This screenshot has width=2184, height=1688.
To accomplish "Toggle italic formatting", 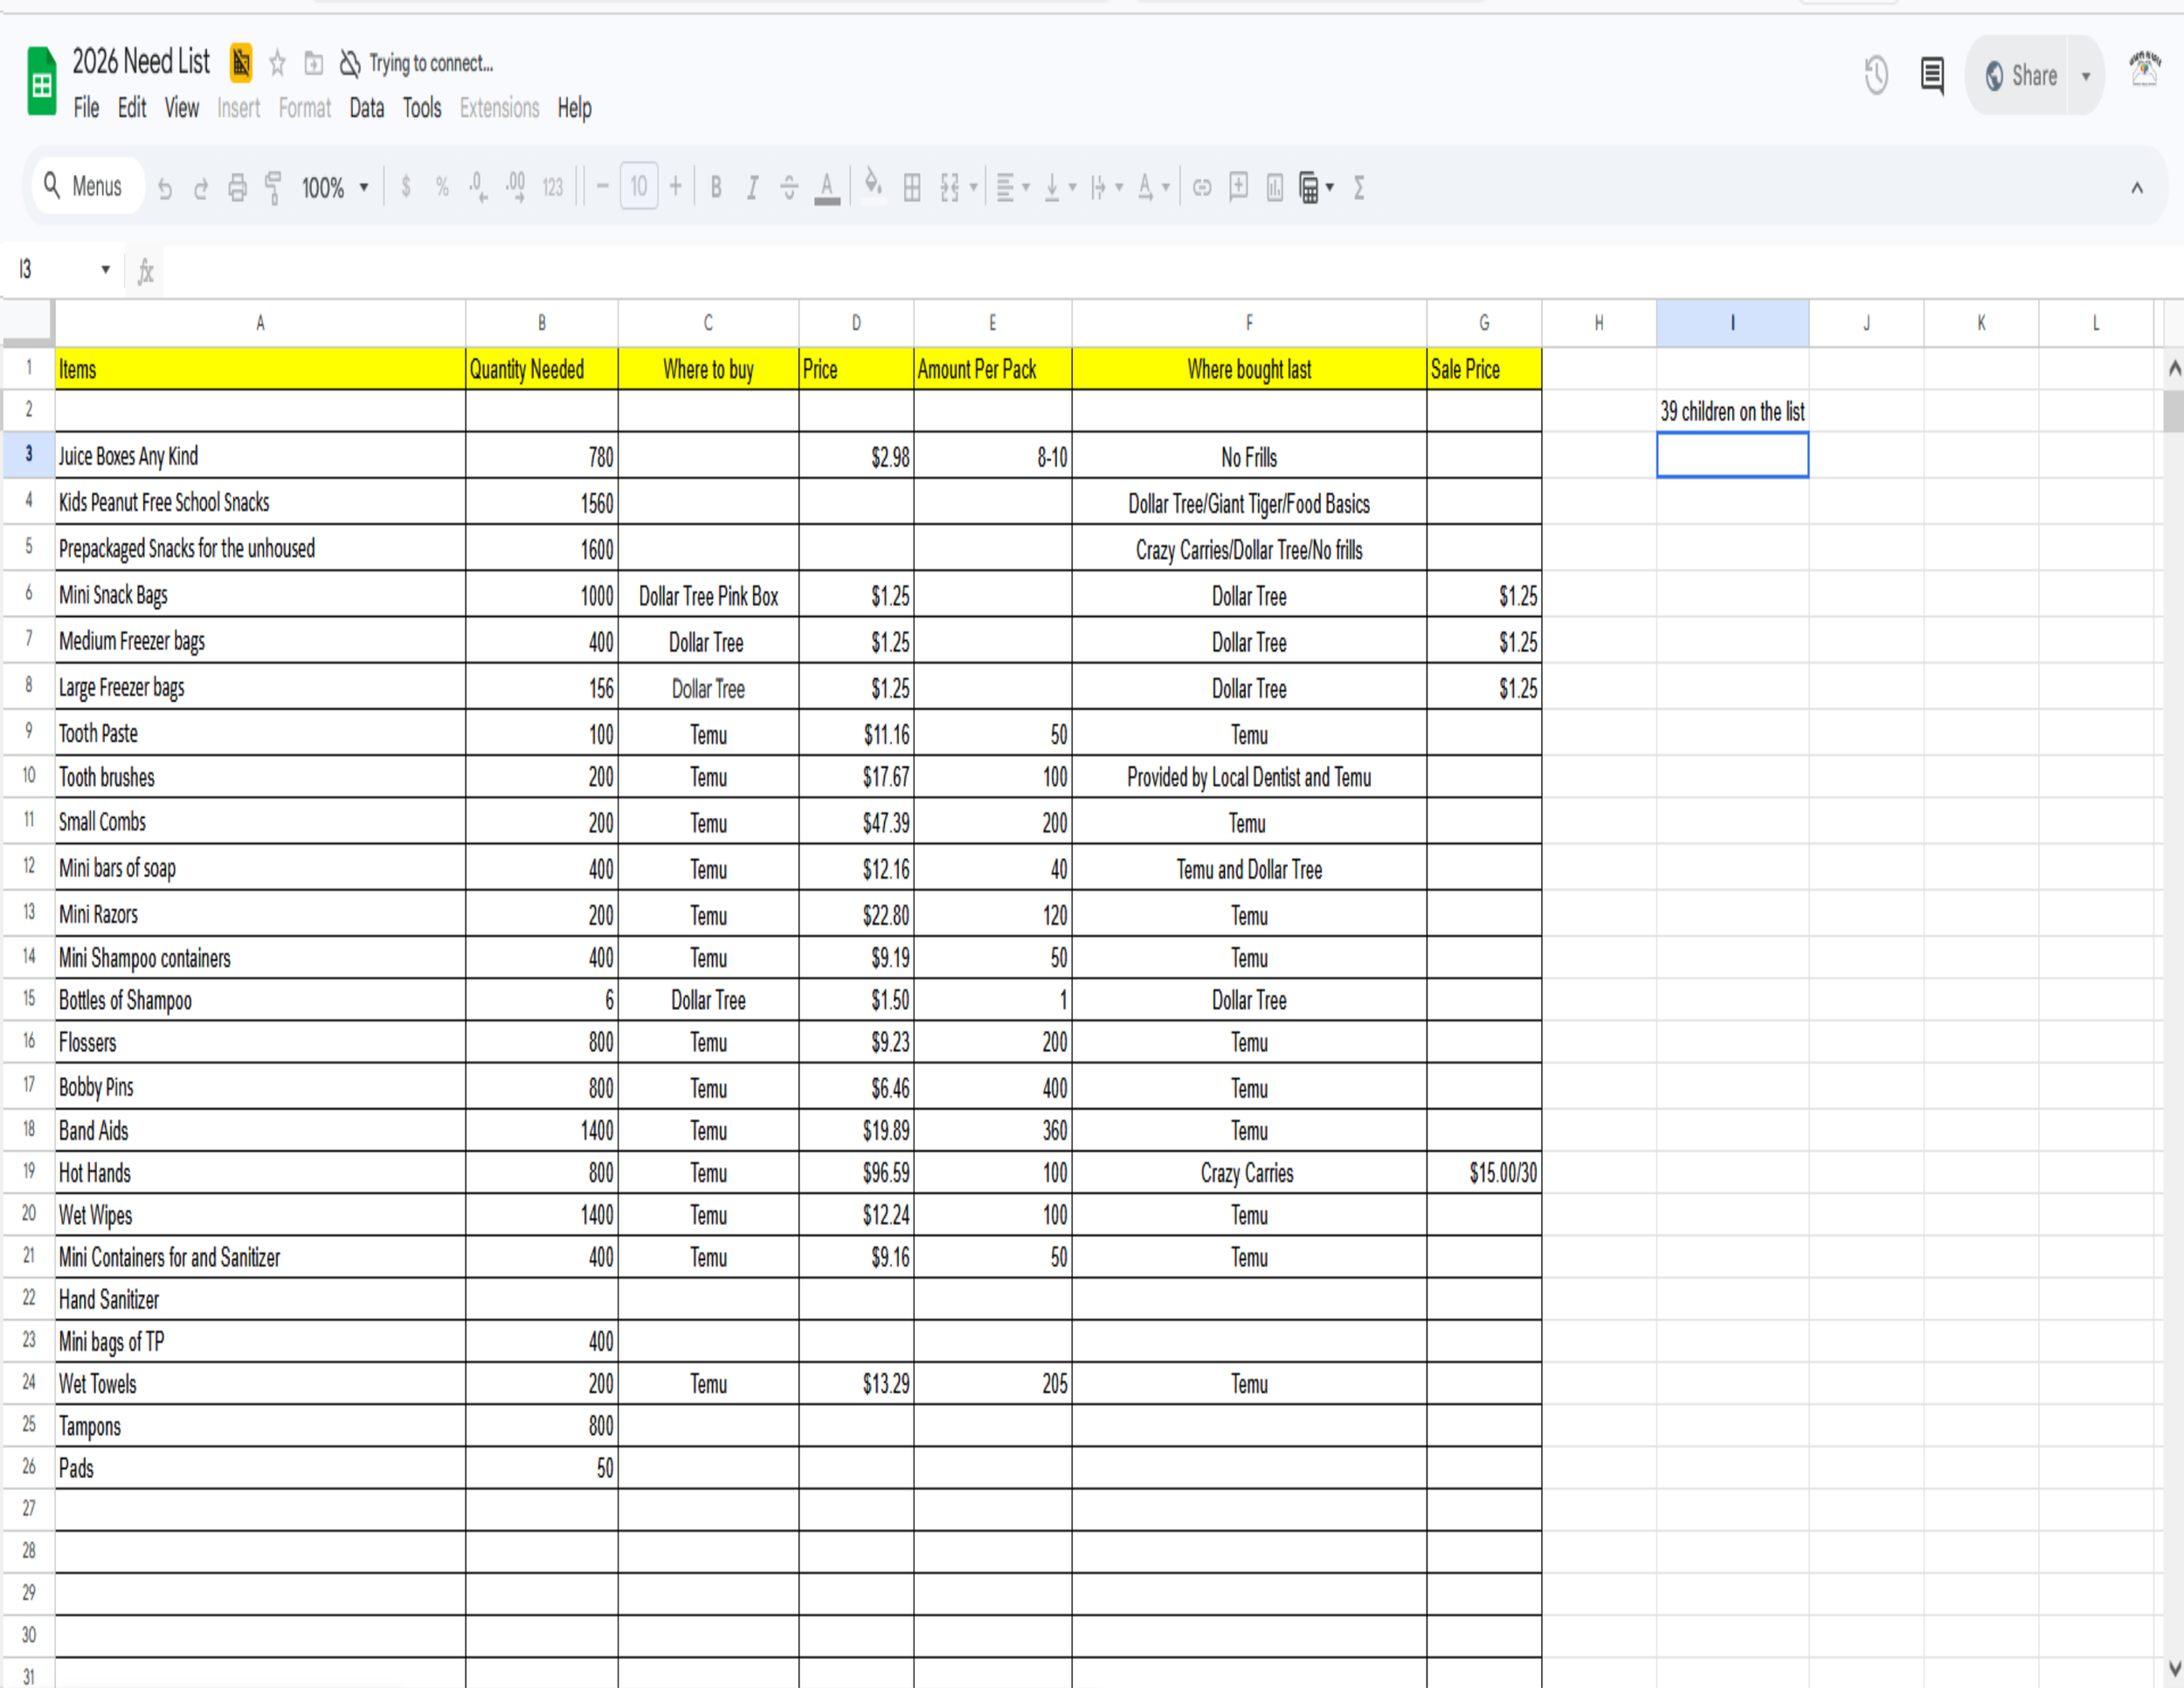I will (x=752, y=187).
